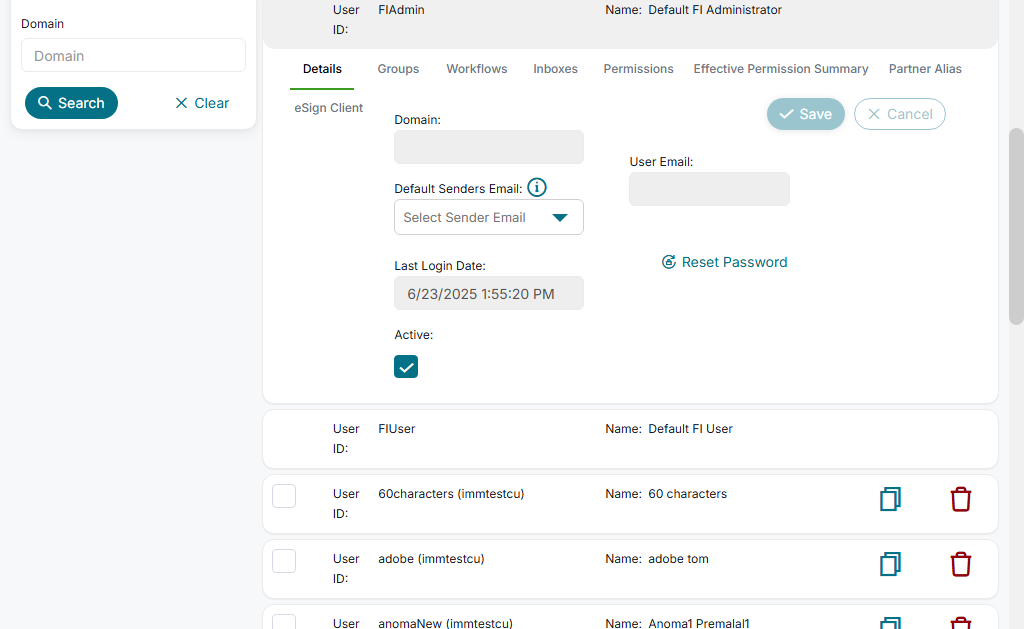Click the vertical page scrollbar
1024x629 pixels.
pos(1016,226)
